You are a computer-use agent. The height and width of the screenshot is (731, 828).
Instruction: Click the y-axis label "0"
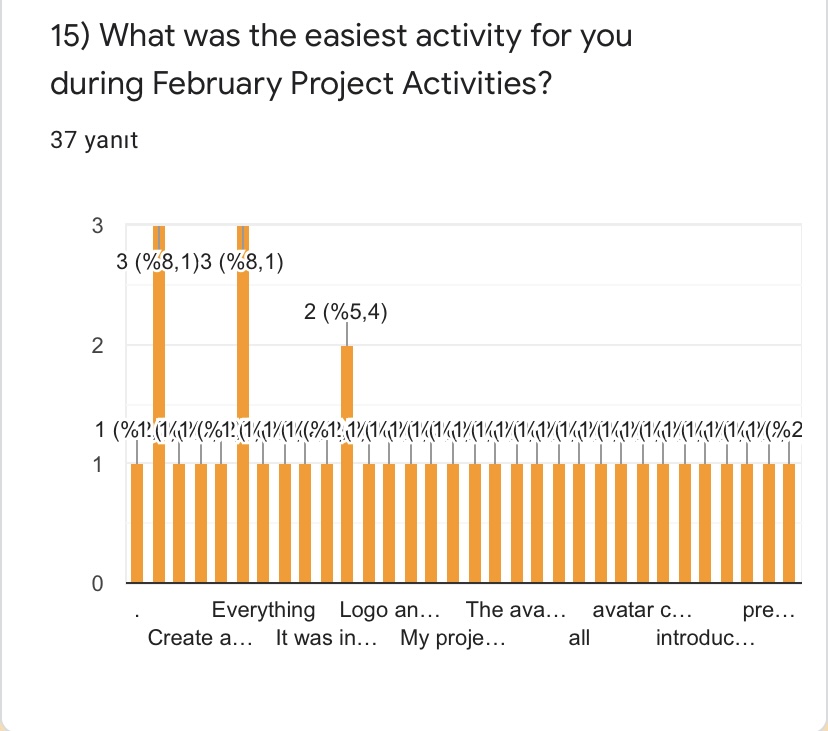click(x=97, y=585)
